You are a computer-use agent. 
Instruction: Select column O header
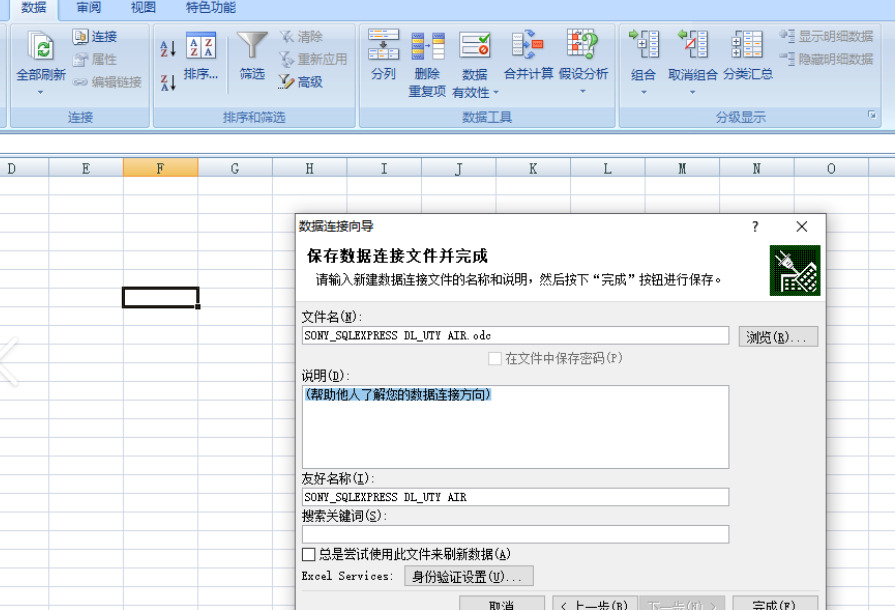[x=831, y=168]
